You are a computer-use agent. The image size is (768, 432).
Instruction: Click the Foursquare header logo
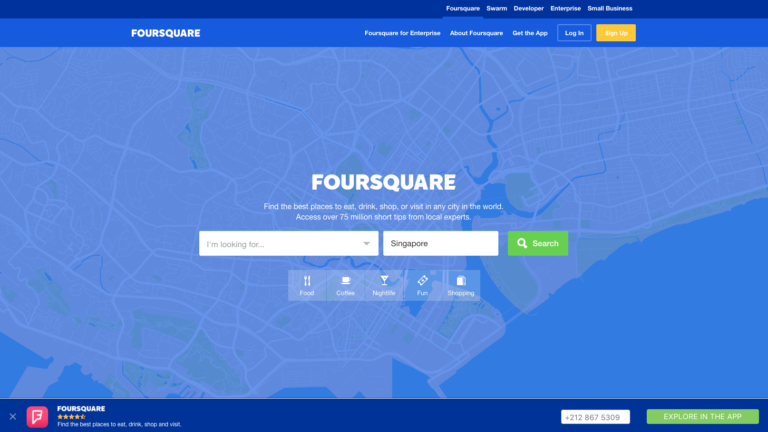tap(166, 33)
